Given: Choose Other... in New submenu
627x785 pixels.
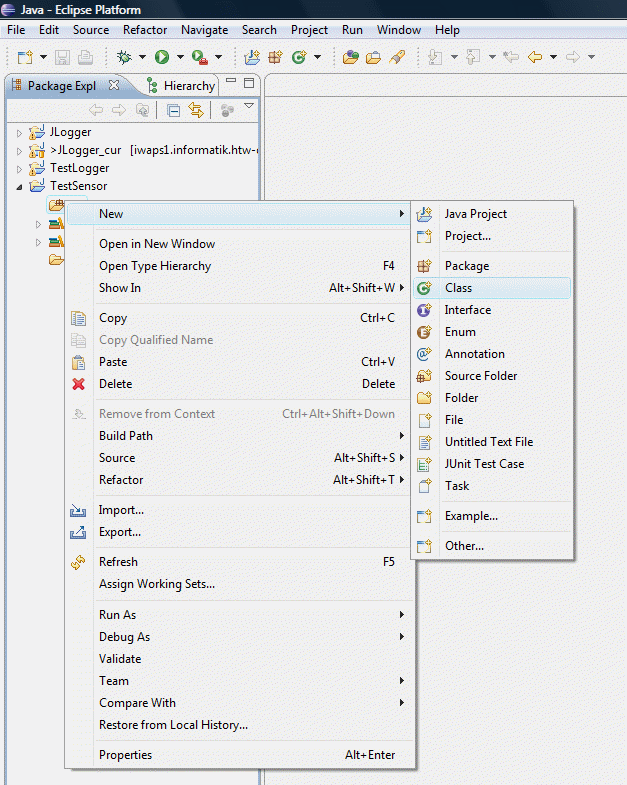Looking at the screenshot, I should (492, 546).
